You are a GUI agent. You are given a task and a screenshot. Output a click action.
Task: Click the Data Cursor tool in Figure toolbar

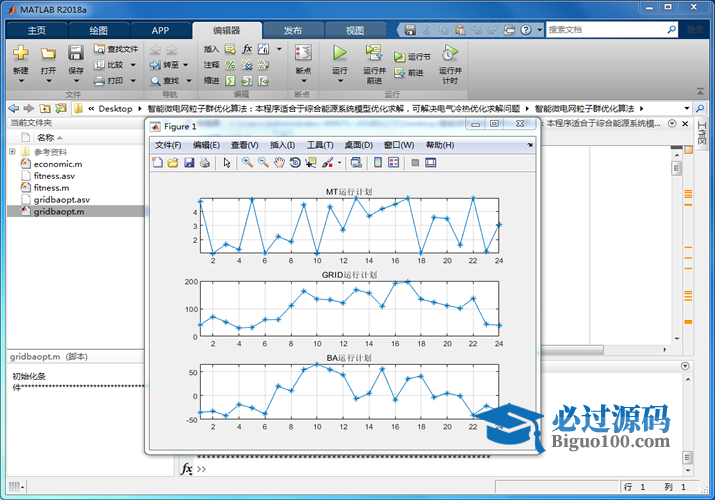[x=311, y=162]
